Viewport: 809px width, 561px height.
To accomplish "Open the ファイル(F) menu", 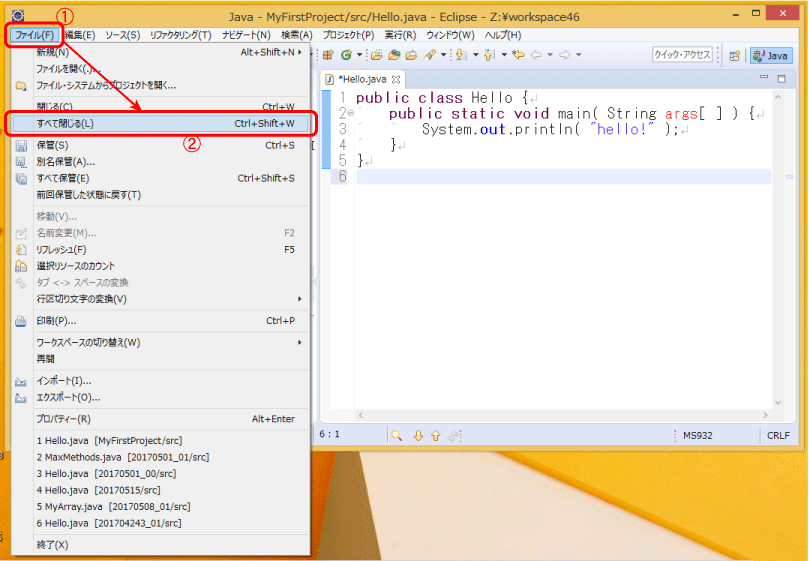I will pos(34,35).
